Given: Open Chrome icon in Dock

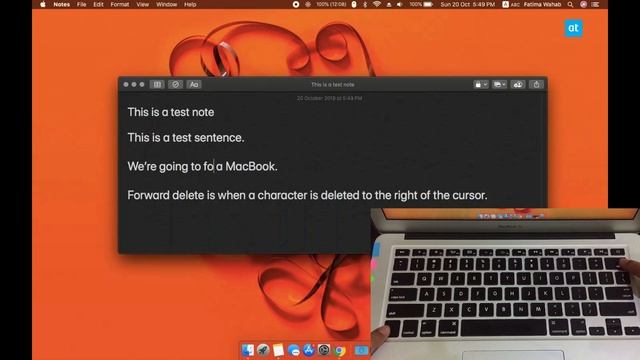Looking at the screenshot, I should coord(340,350).
